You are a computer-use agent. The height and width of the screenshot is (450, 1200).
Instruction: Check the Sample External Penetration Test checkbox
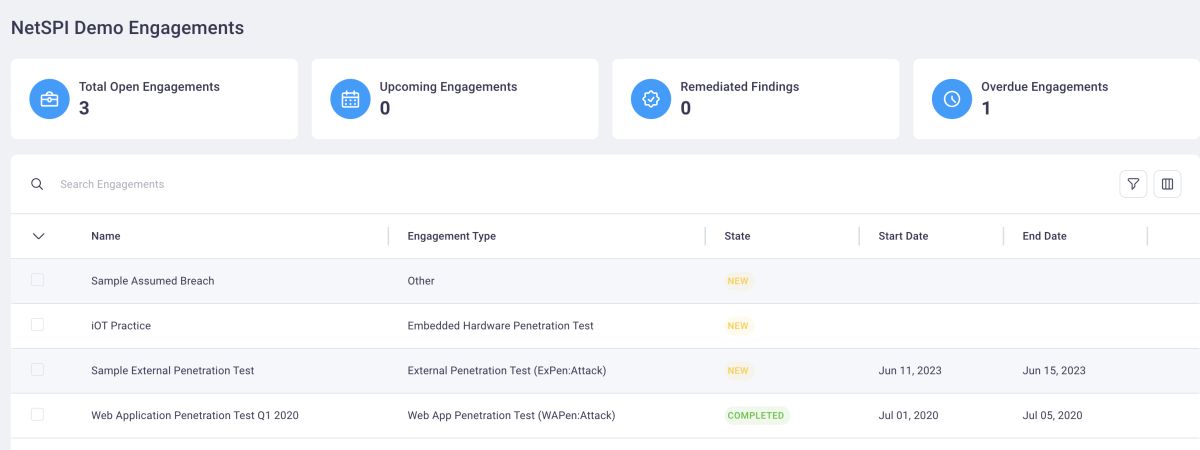click(38, 370)
